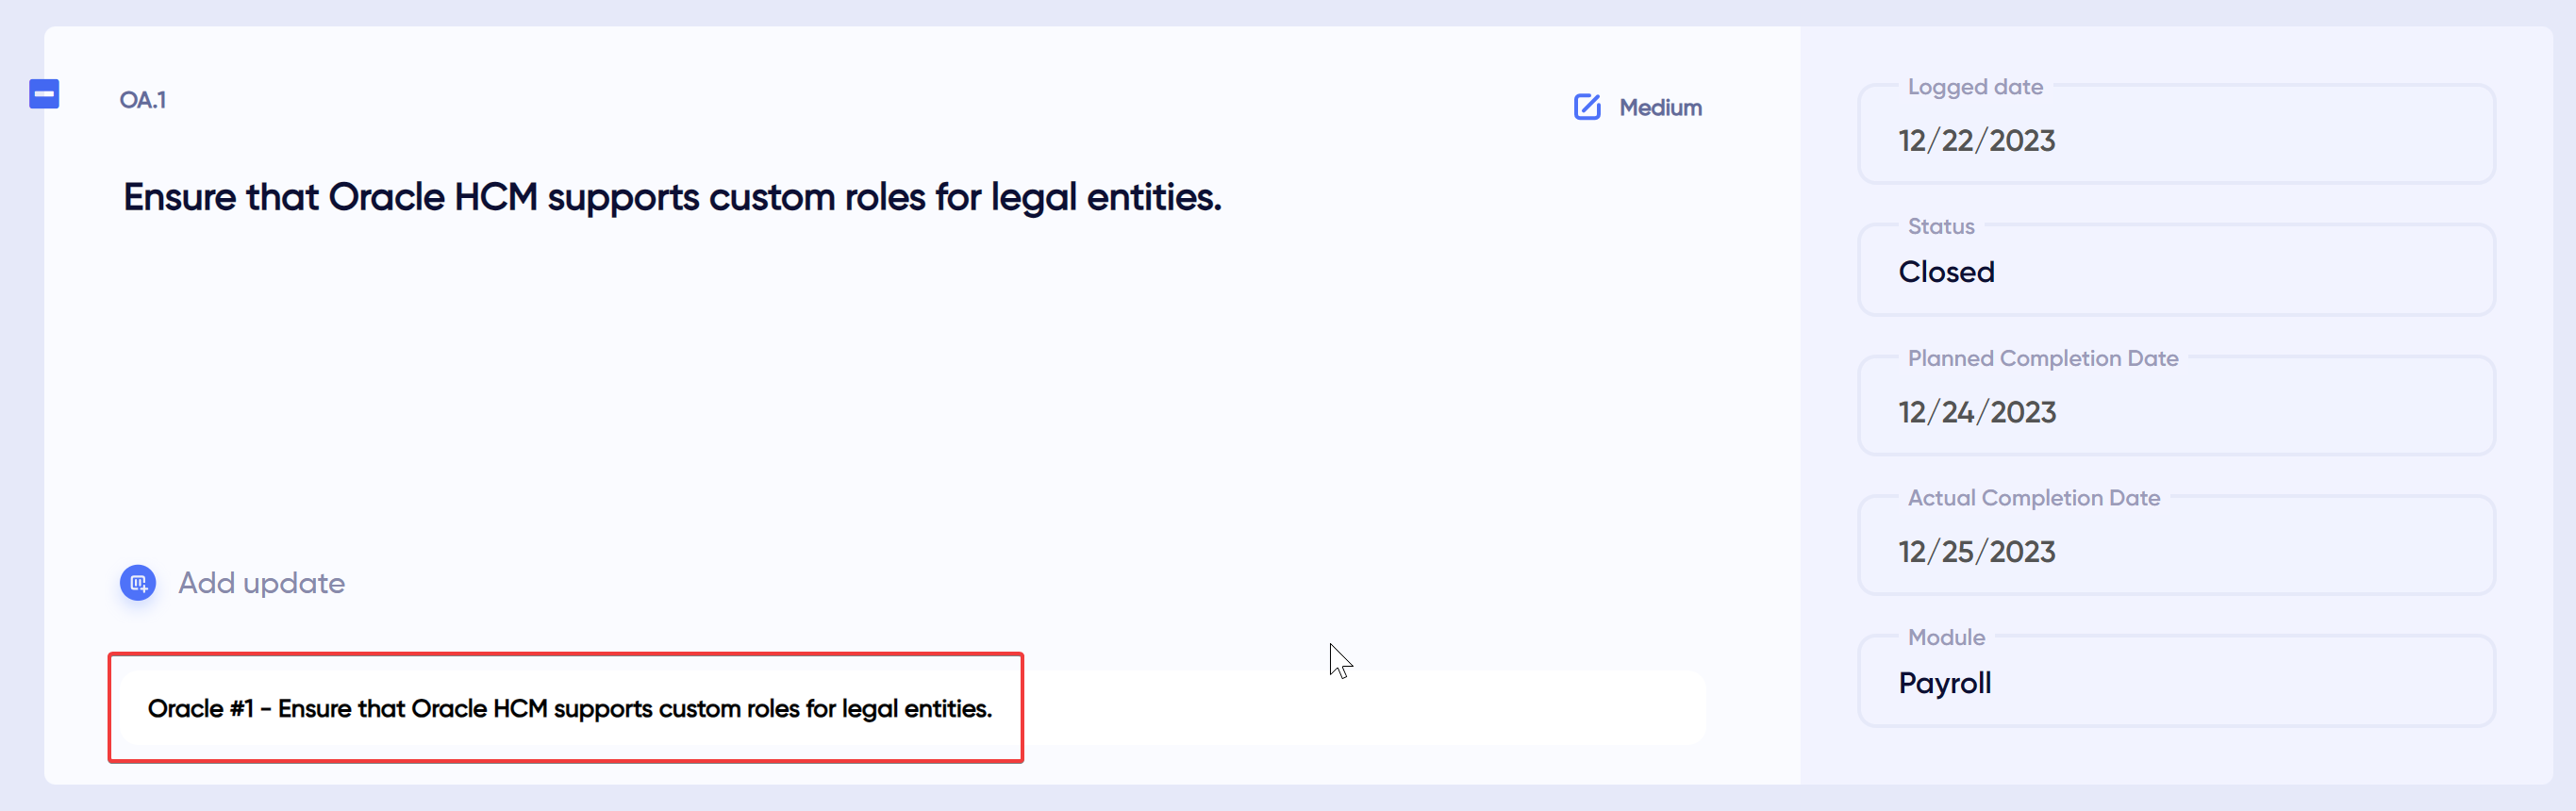Click the action item title text

[672, 198]
